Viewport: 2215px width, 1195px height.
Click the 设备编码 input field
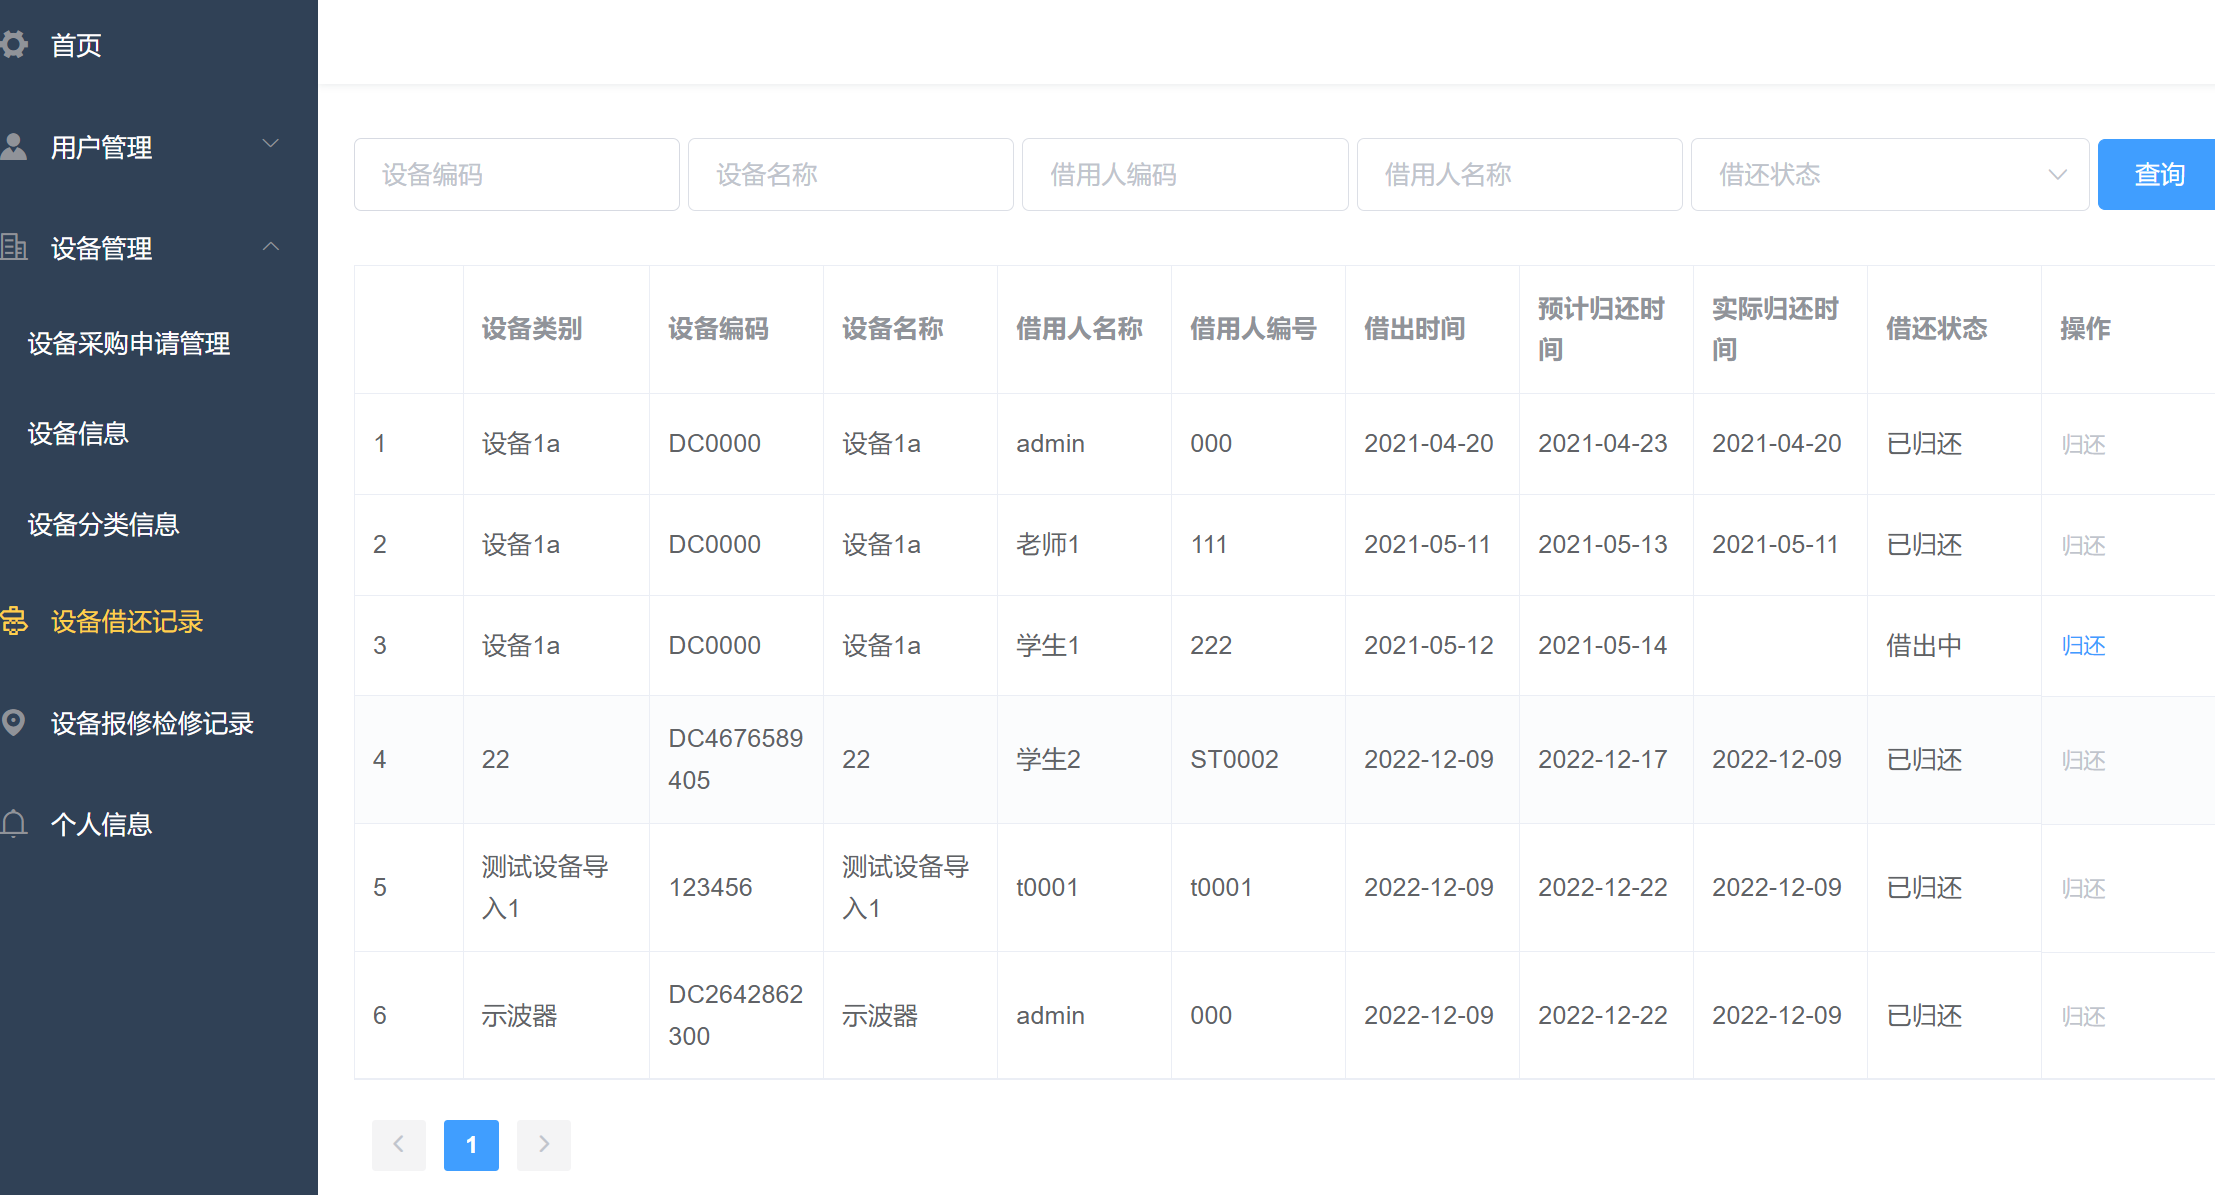(x=516, y=174)
